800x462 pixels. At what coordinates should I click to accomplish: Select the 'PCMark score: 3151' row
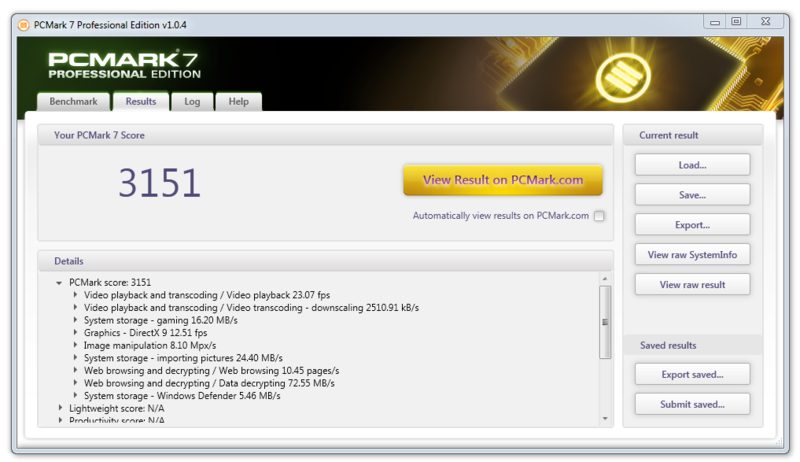(x=110, y=283)
